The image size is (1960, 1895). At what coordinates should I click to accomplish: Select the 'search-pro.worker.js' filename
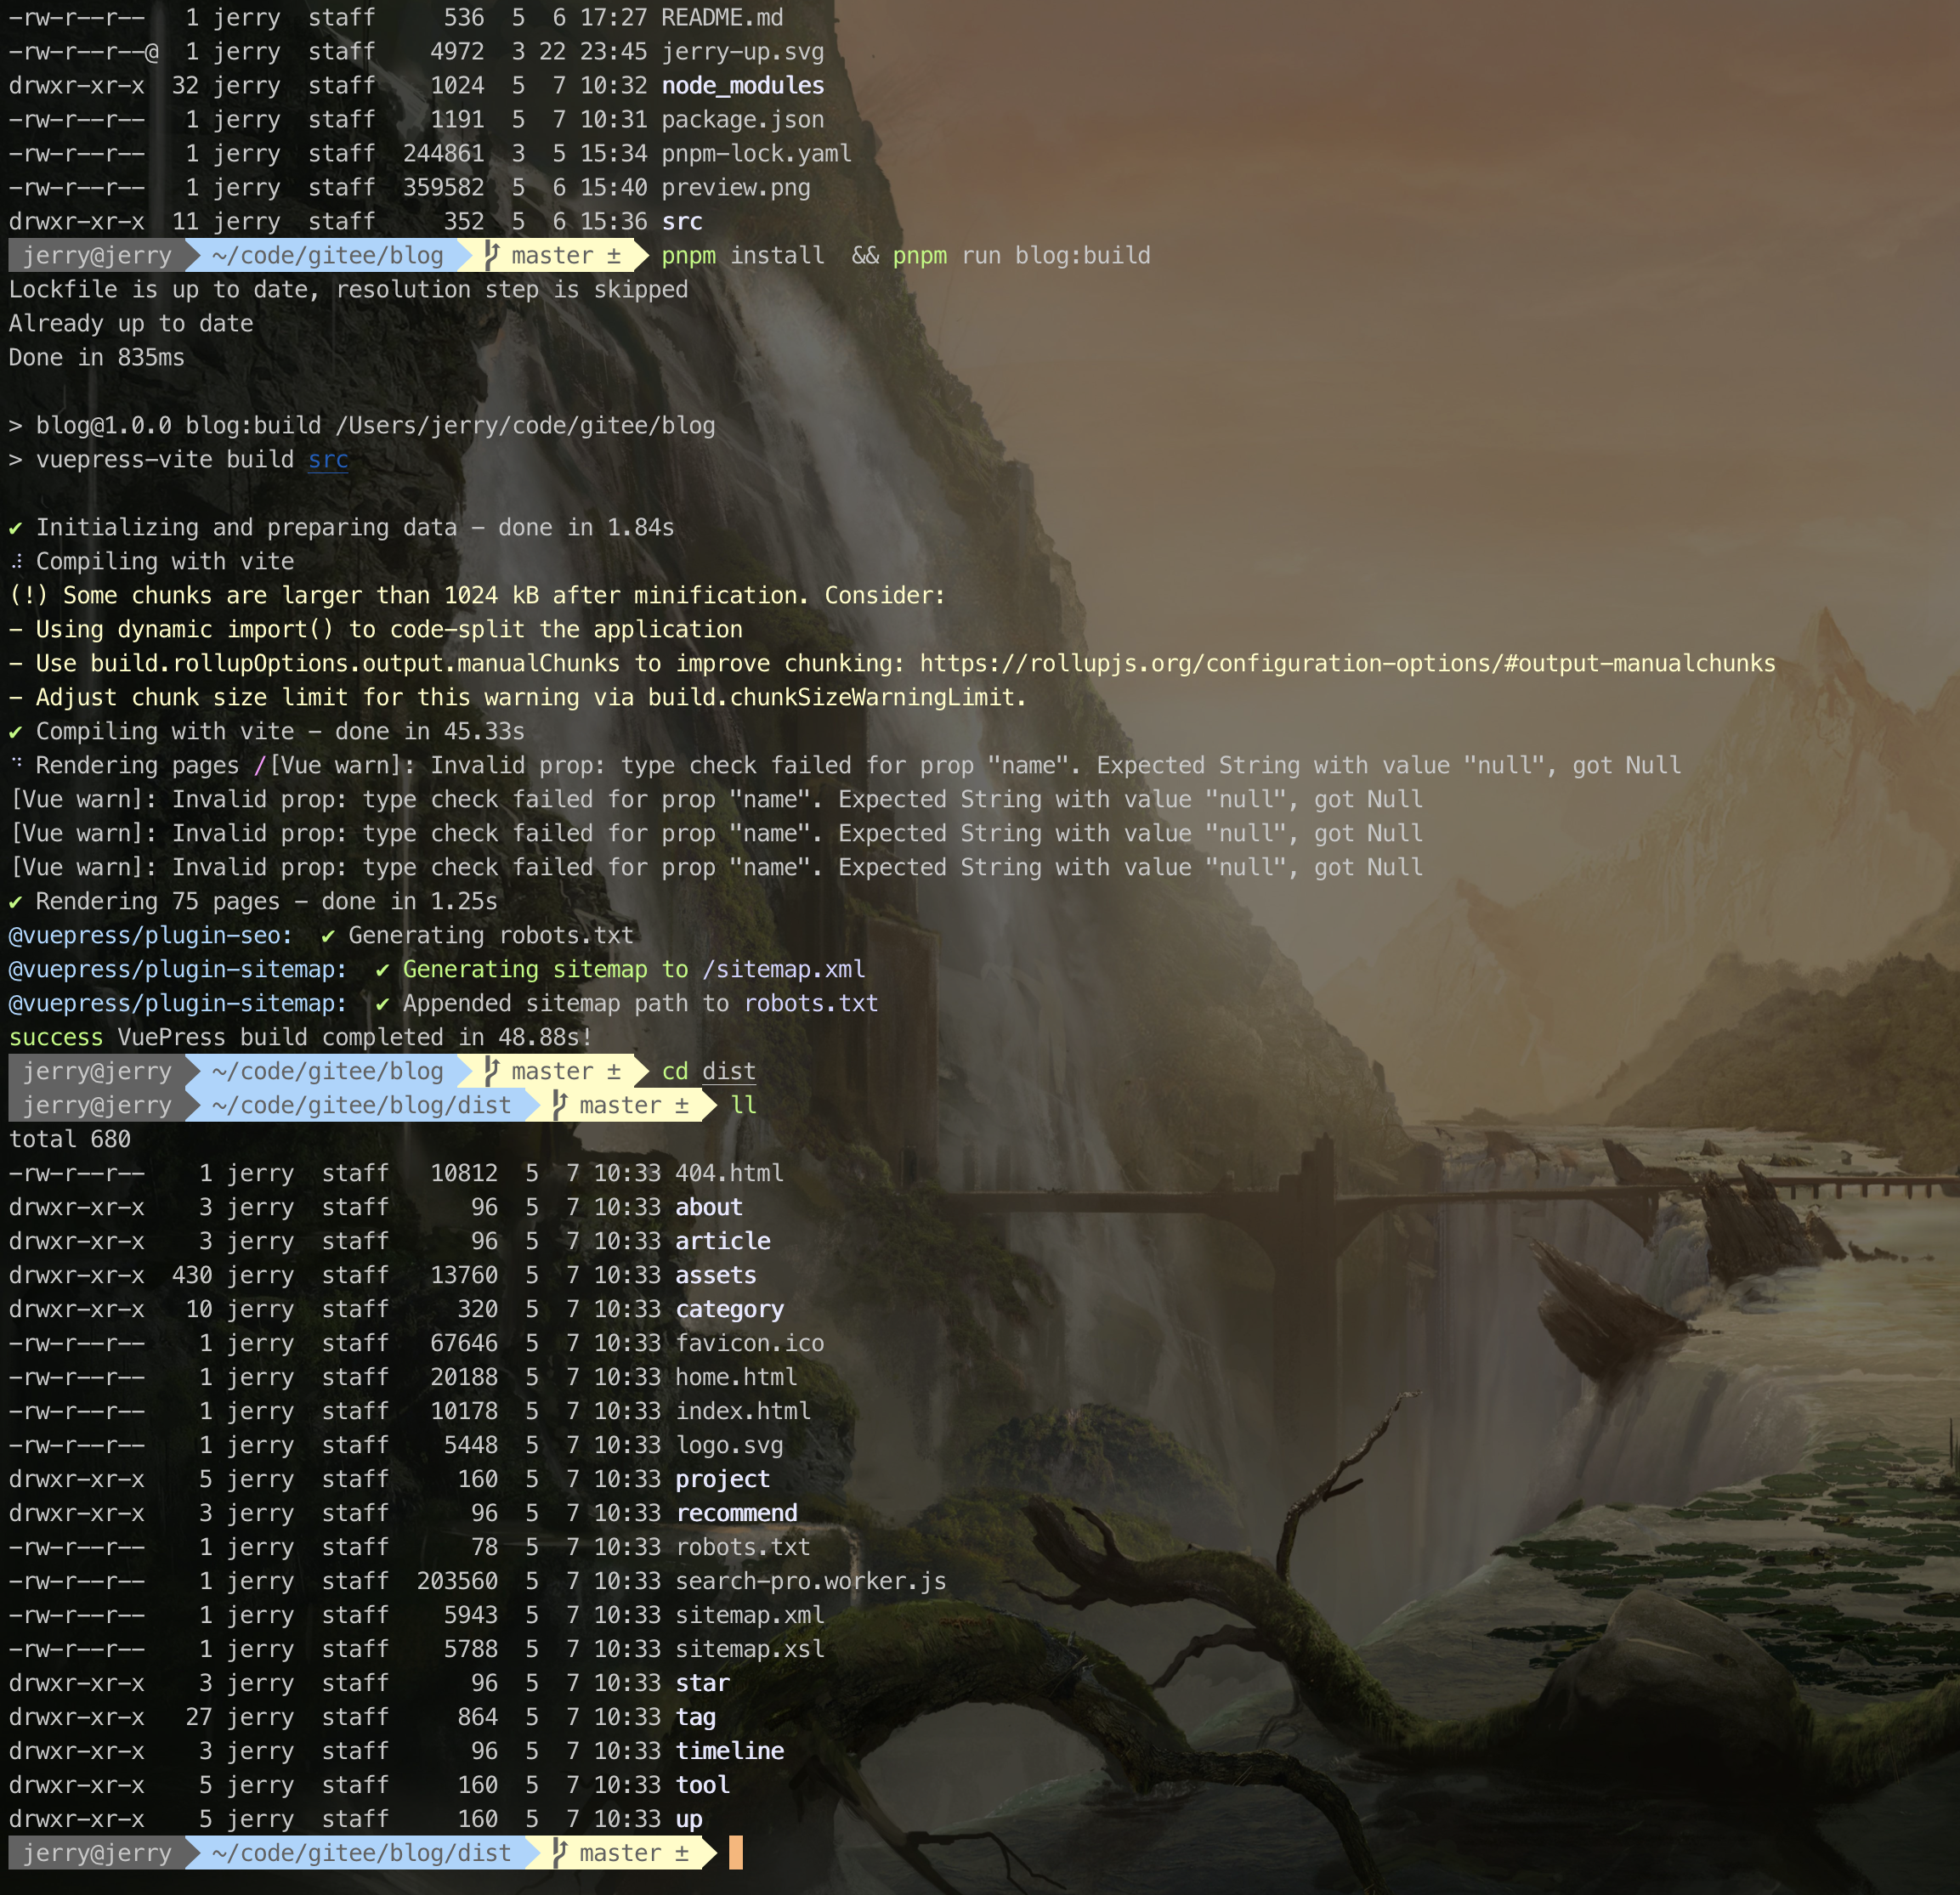pos(810,1581)
